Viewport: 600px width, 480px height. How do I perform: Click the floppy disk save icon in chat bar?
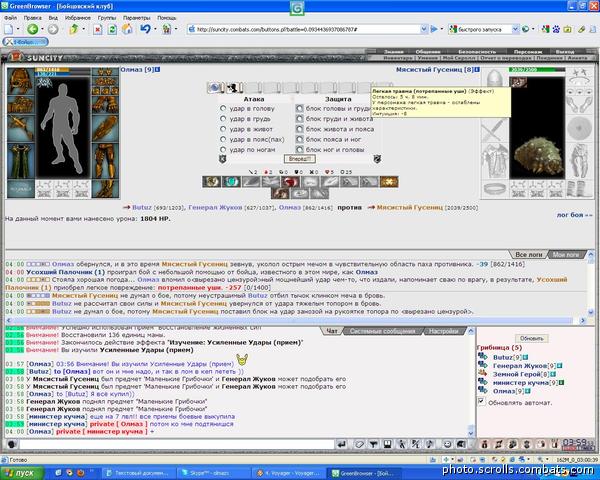point(387,444)
